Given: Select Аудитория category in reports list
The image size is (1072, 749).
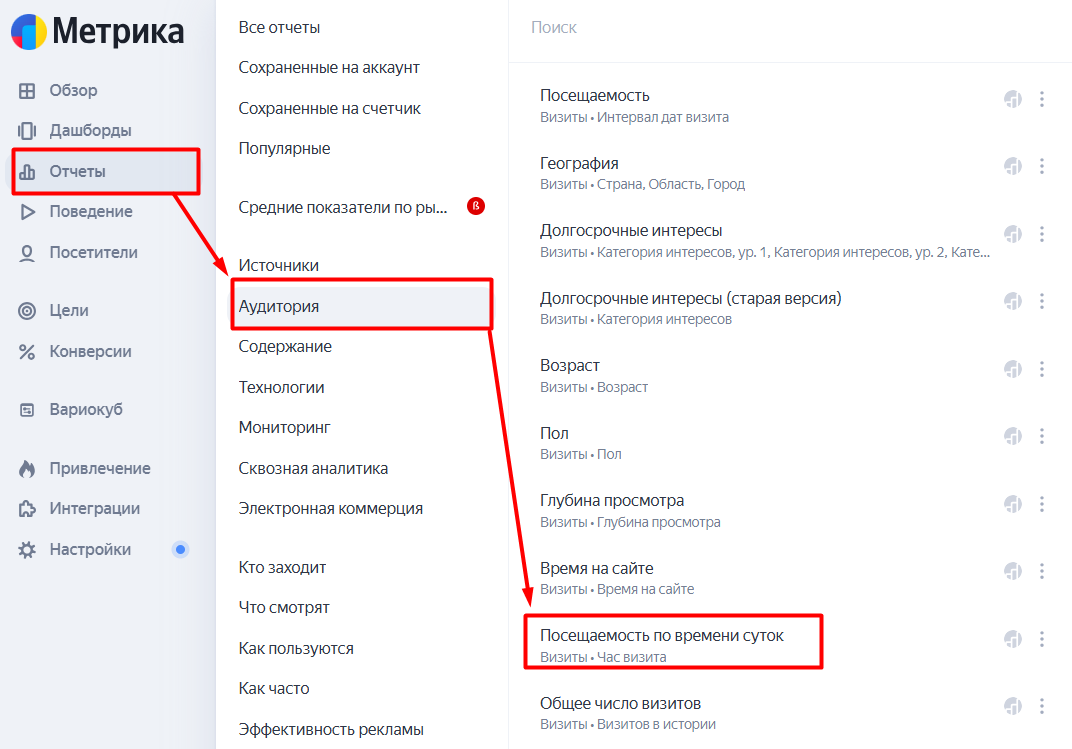Looking at the screenshot, I should point(279,306).
